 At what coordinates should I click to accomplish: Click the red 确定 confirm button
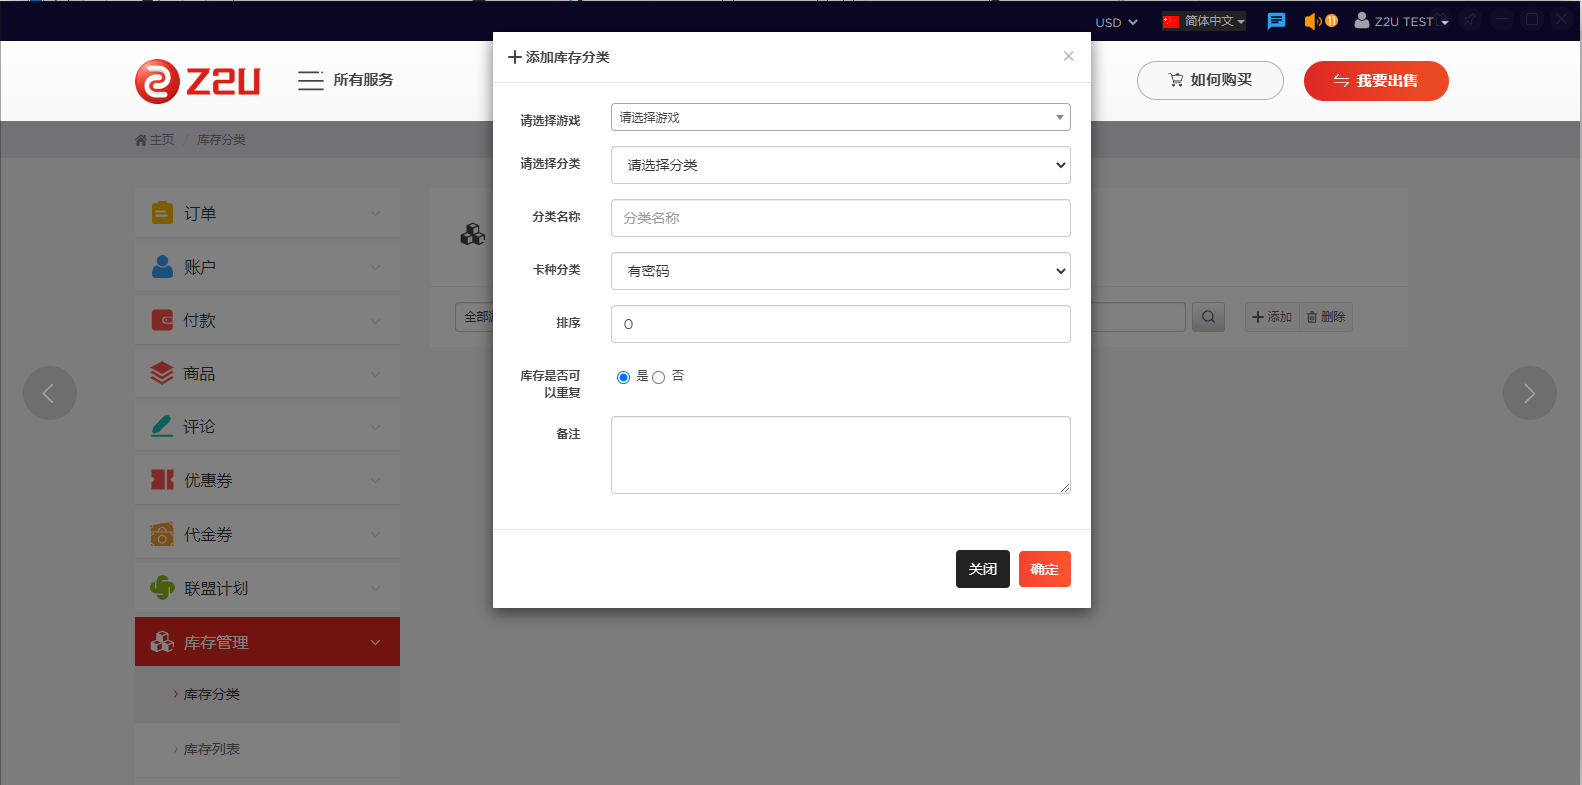[1045, 569]
